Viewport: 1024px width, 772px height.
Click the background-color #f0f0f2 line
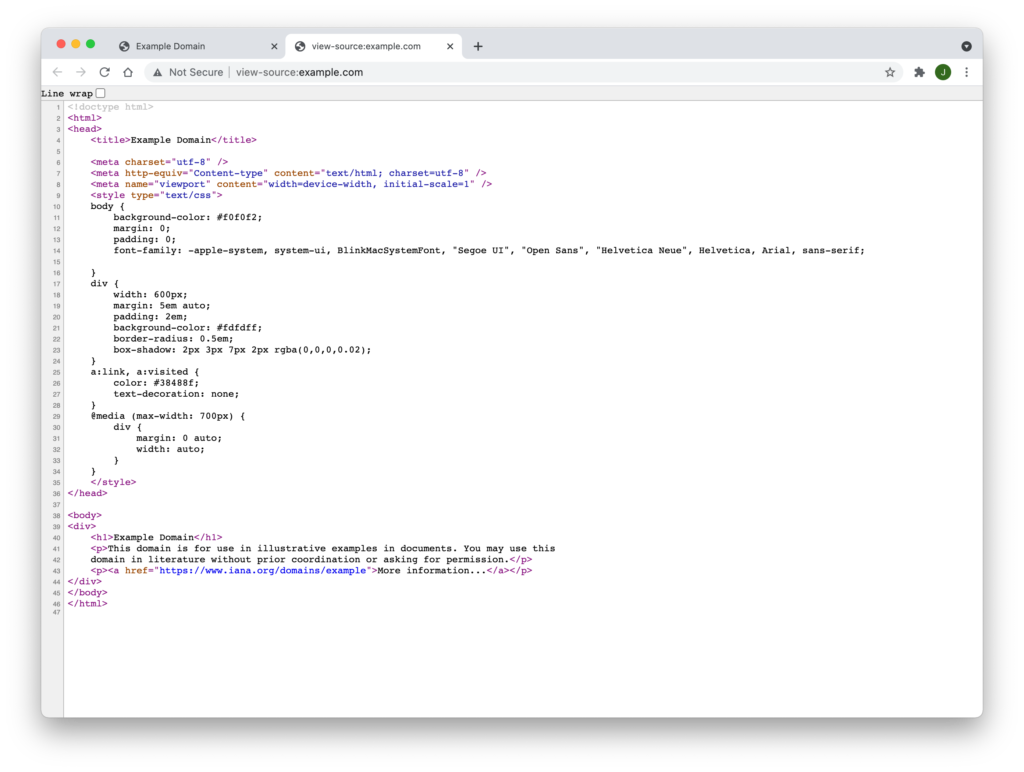(x=187, y=217)
